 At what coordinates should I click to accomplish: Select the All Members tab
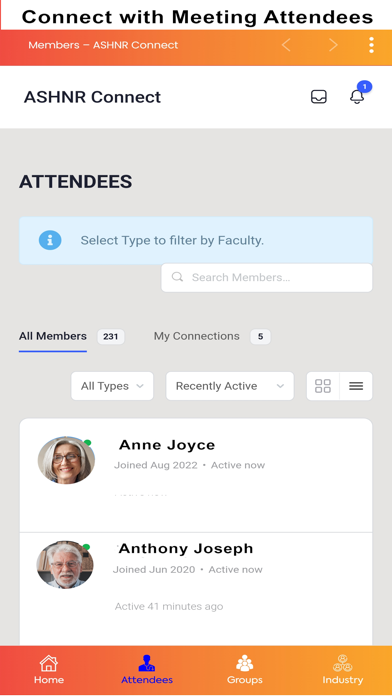[53, 336]
